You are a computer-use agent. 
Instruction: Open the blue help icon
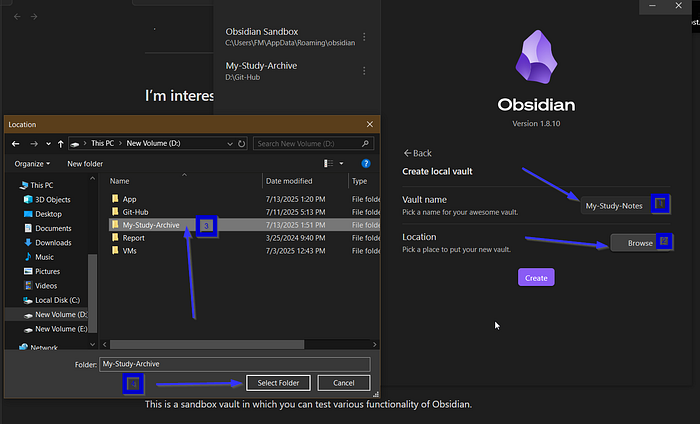point(366,163)
